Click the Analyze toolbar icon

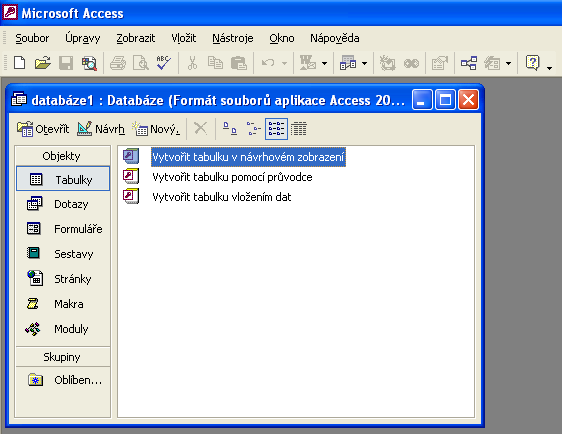coord(348,63)
